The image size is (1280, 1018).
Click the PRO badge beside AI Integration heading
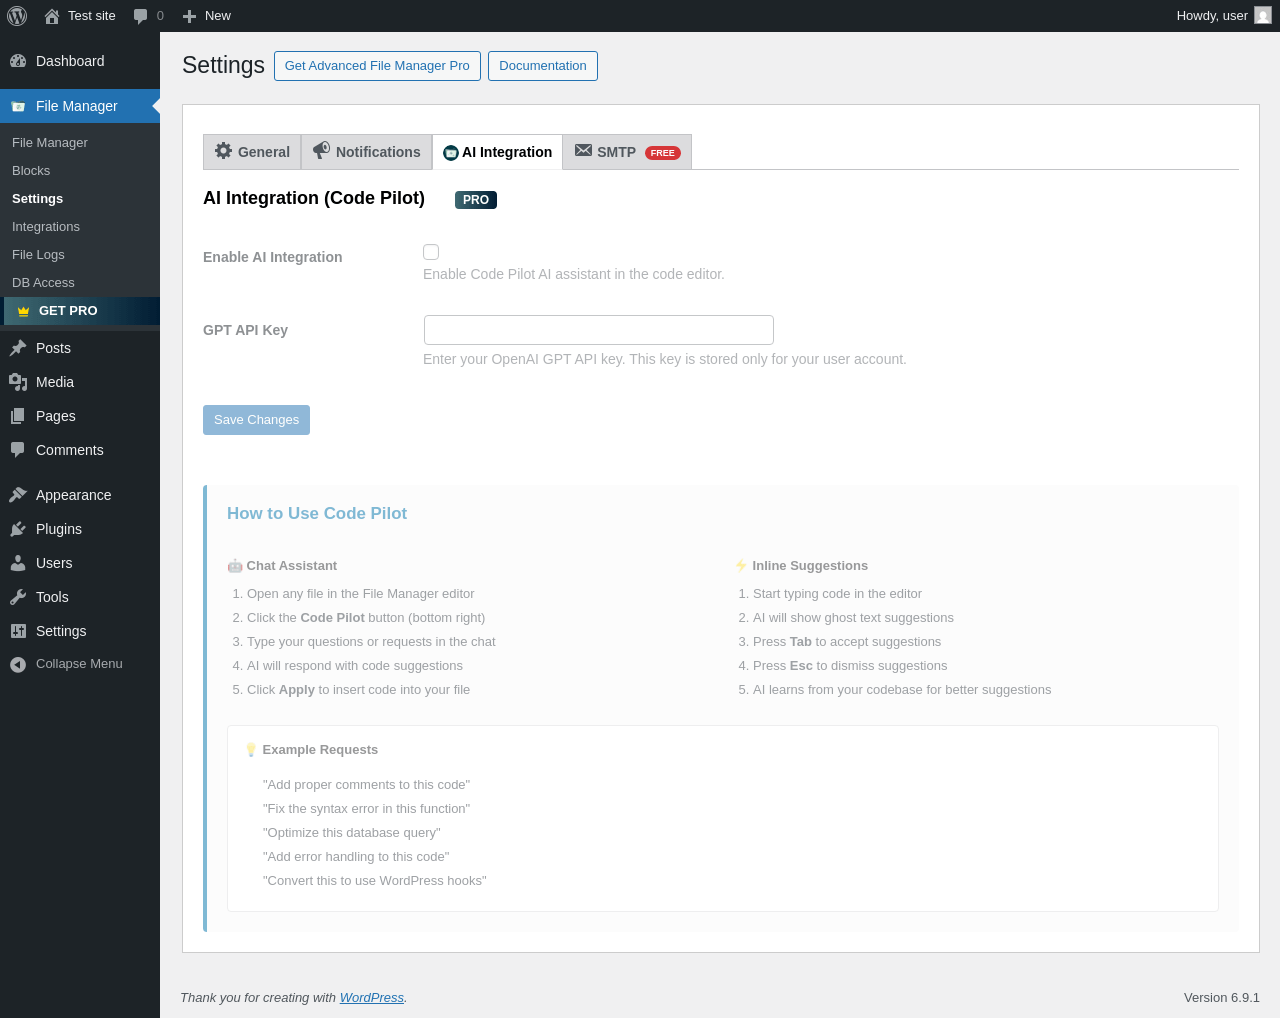click(x=476, y=200)
